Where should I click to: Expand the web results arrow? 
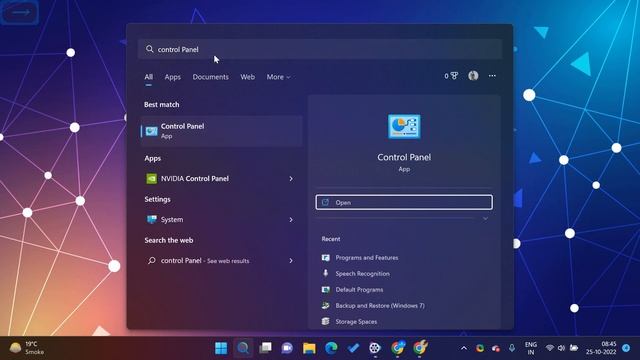pyautogui.click(x=291, y=260)
